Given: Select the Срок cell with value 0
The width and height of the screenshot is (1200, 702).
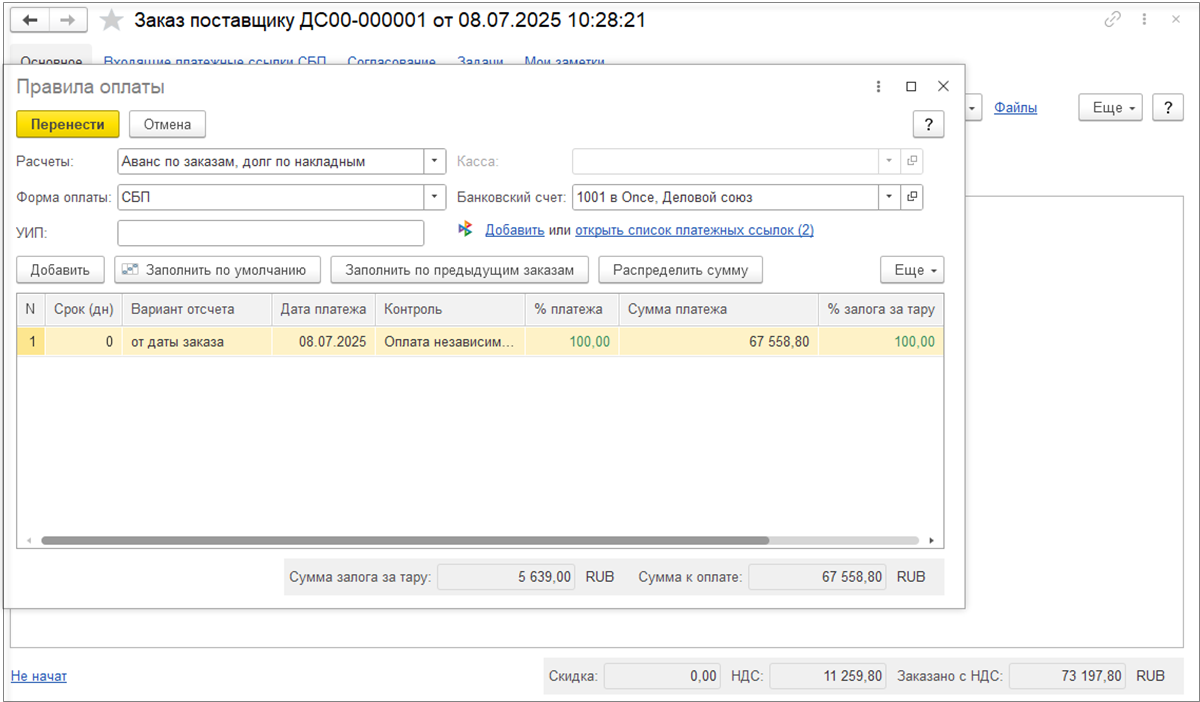Looking at the screenshot, I should coord(83,342).
